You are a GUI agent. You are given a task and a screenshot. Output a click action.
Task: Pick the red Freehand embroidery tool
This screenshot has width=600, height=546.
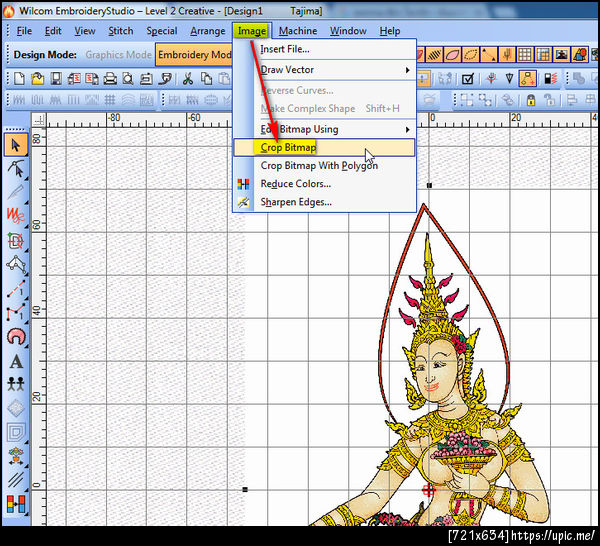click(16, 215)
